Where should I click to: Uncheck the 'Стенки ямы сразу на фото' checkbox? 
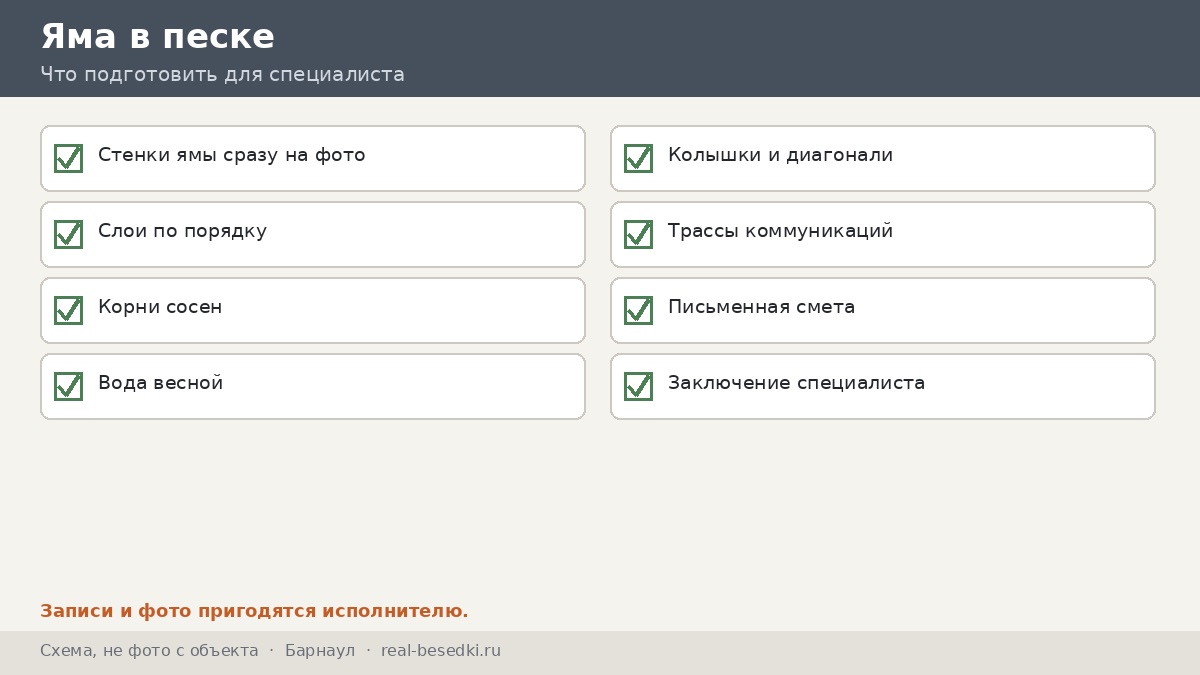click(x=68, y=158)
